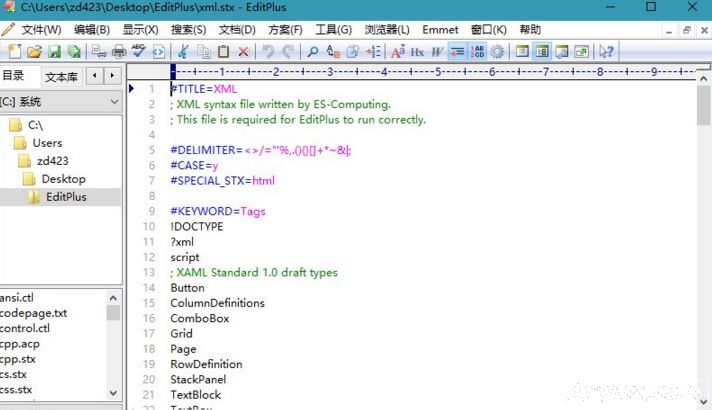Image resolution: width=712 pixels, height=410 pixels.
Task: Click the left tab scroll arrow in side panel
Action: (x=94, y=75)
